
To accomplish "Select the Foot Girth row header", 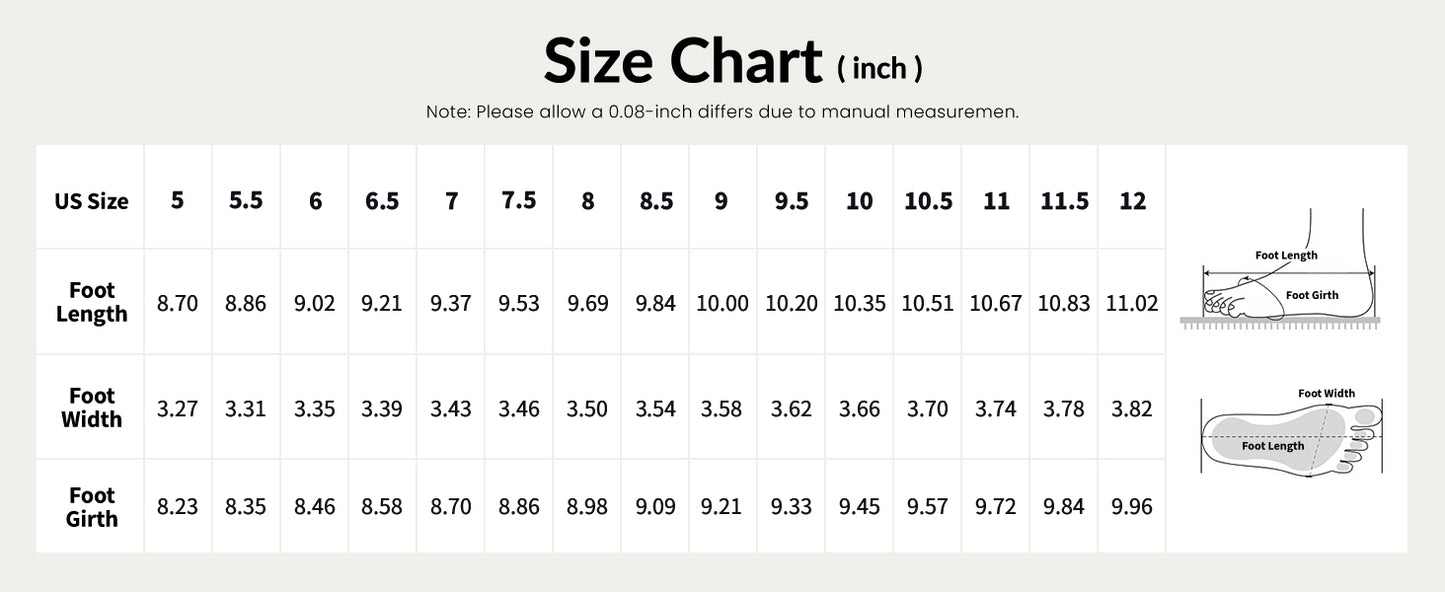I will 91,507.
